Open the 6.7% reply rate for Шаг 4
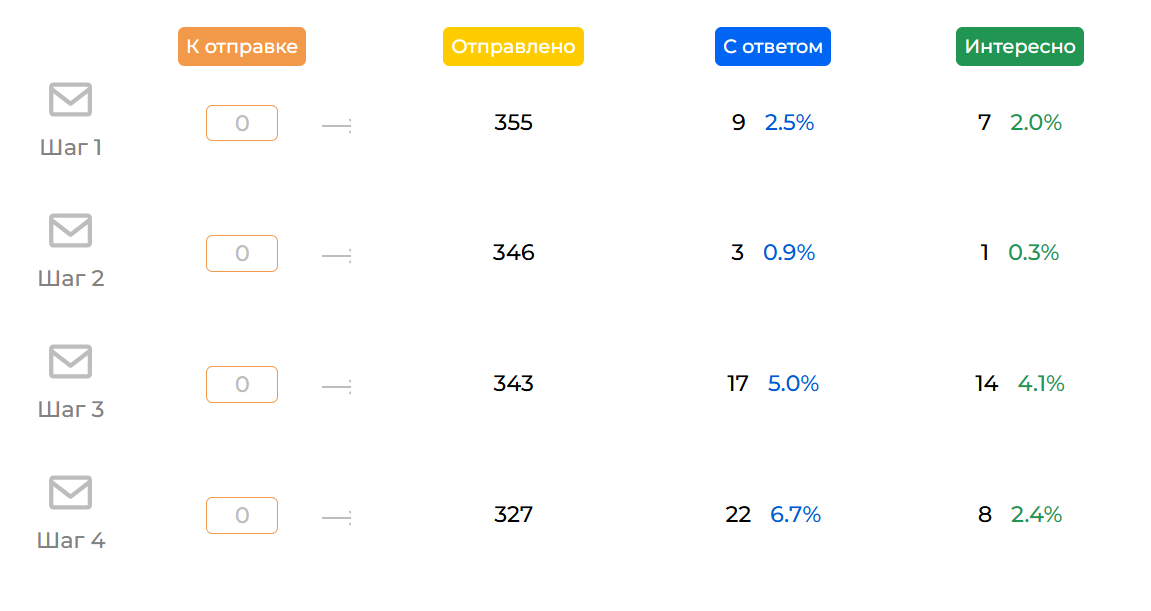 pyautogui.click(x=795, y=515)
